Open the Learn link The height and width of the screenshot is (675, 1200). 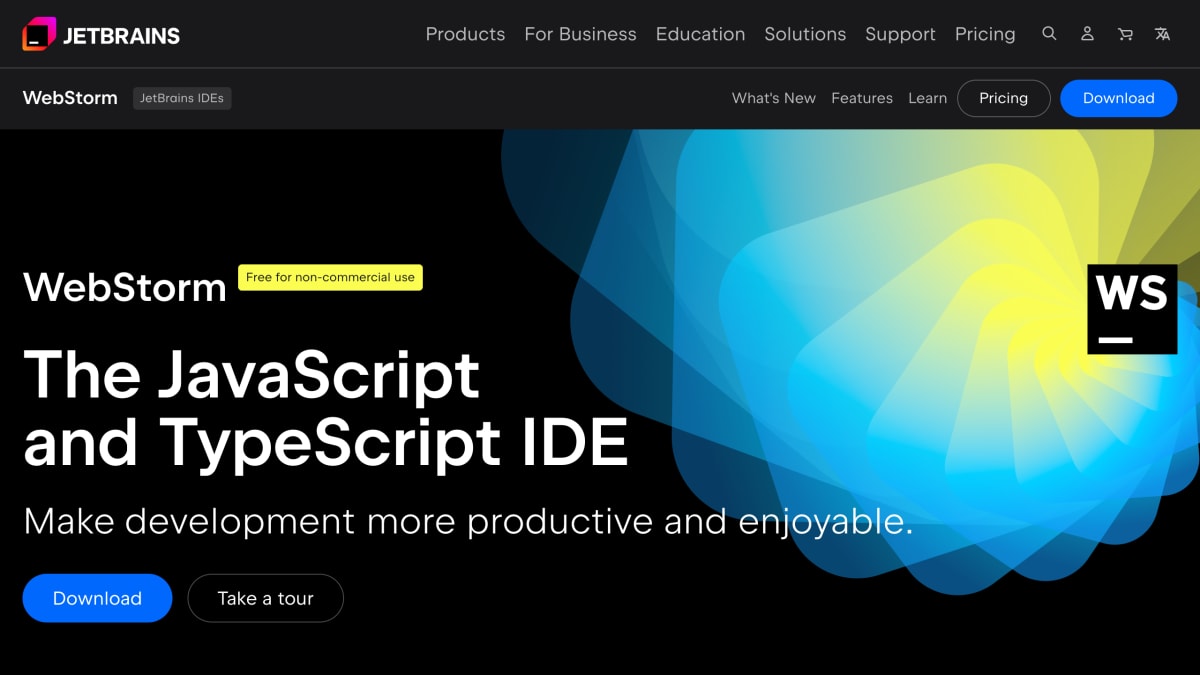[x=927, y=98]
